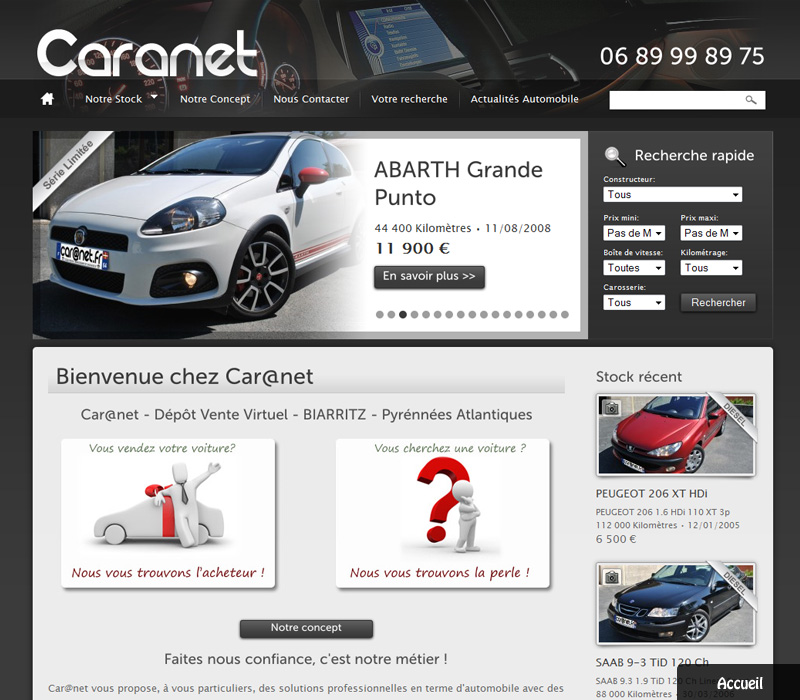Open the Votre recherche menu item
The width and height of the screenshot is (800, 700).
click(409, 99)
